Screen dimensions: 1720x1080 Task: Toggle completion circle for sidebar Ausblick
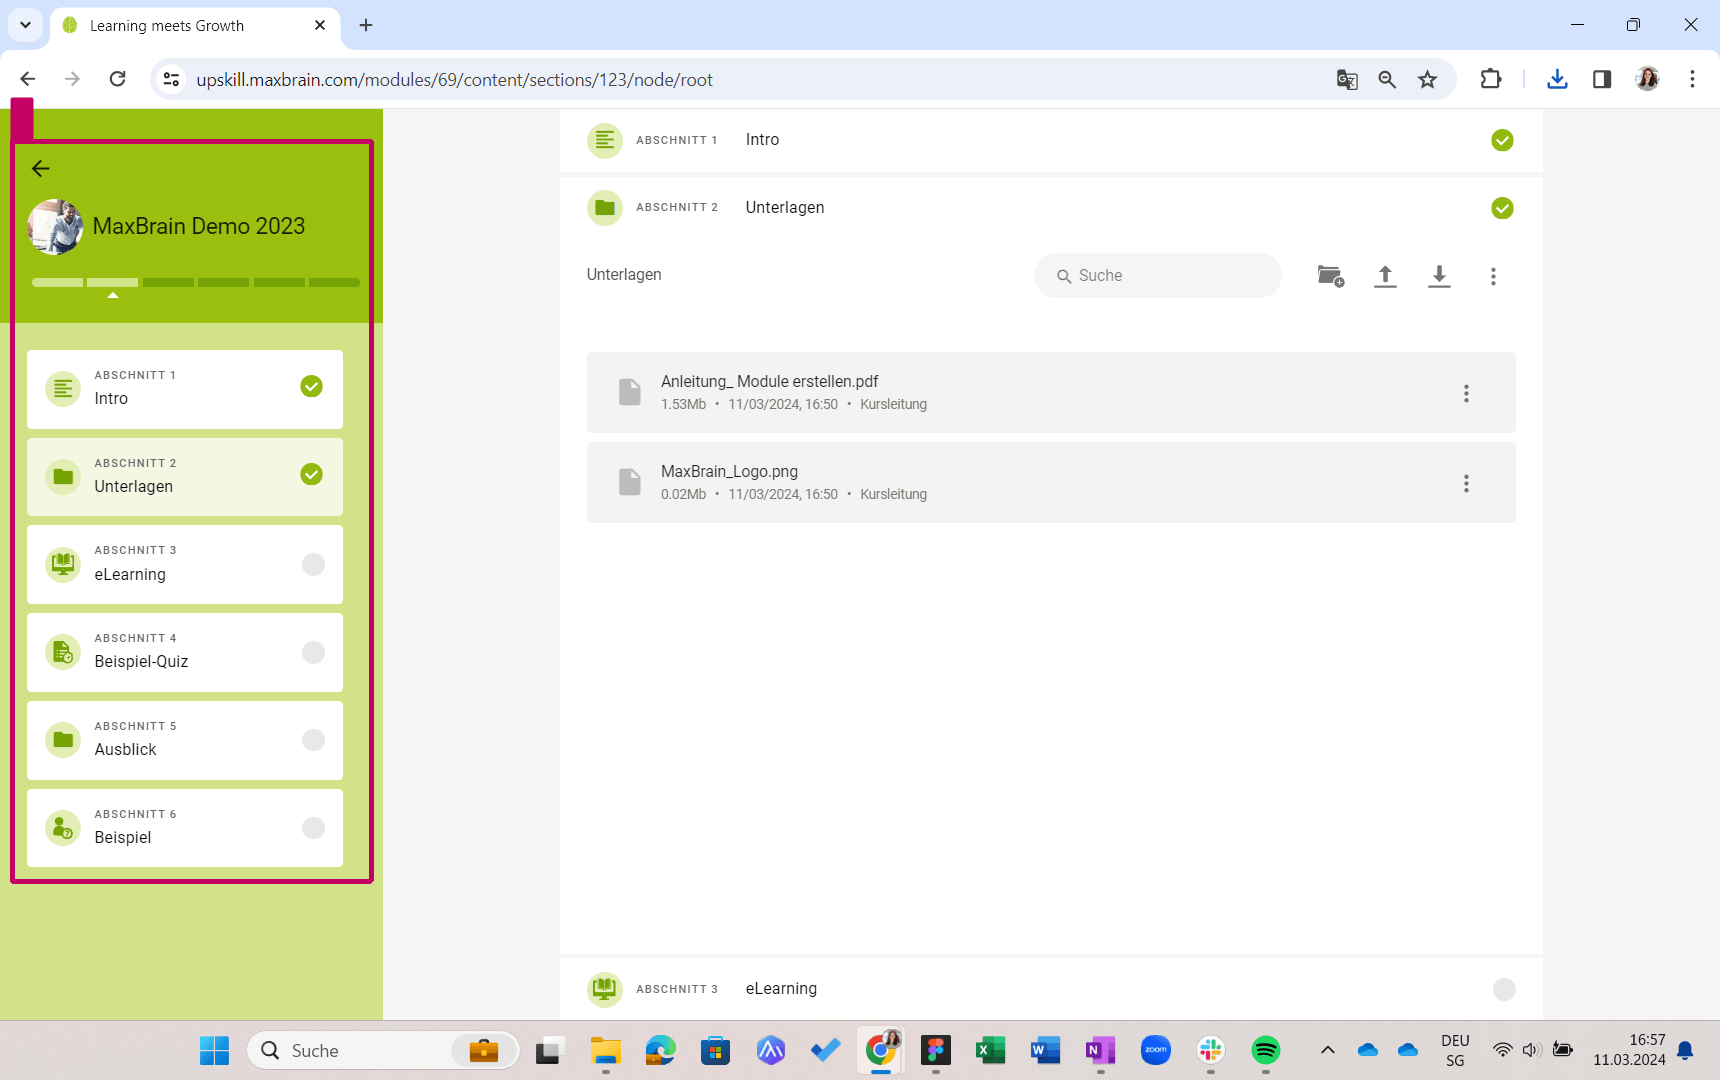coord(313,740)
